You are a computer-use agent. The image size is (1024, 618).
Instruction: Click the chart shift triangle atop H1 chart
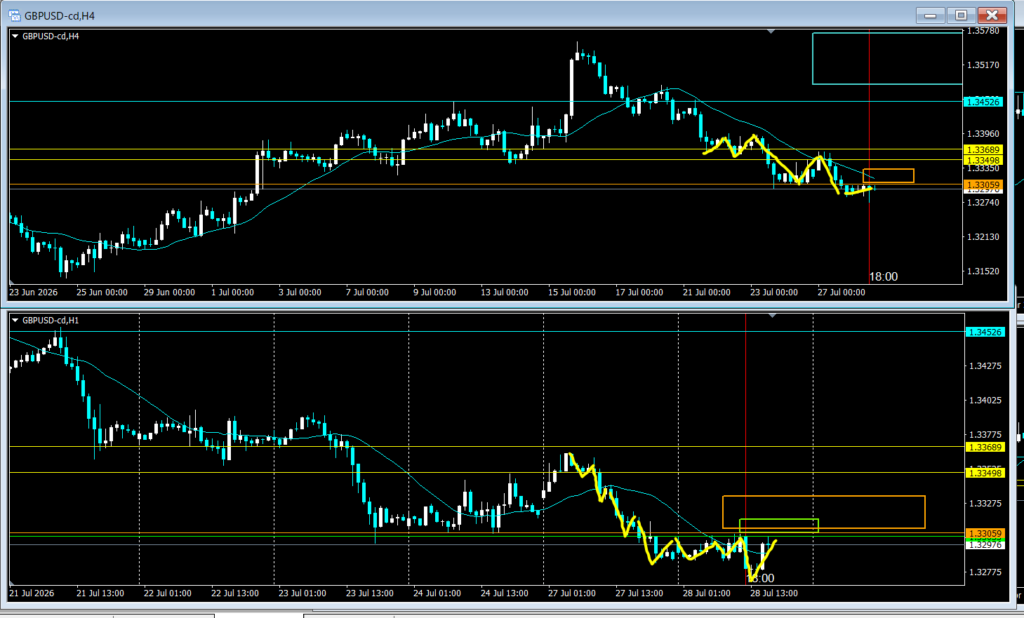(x=772, y=316)
